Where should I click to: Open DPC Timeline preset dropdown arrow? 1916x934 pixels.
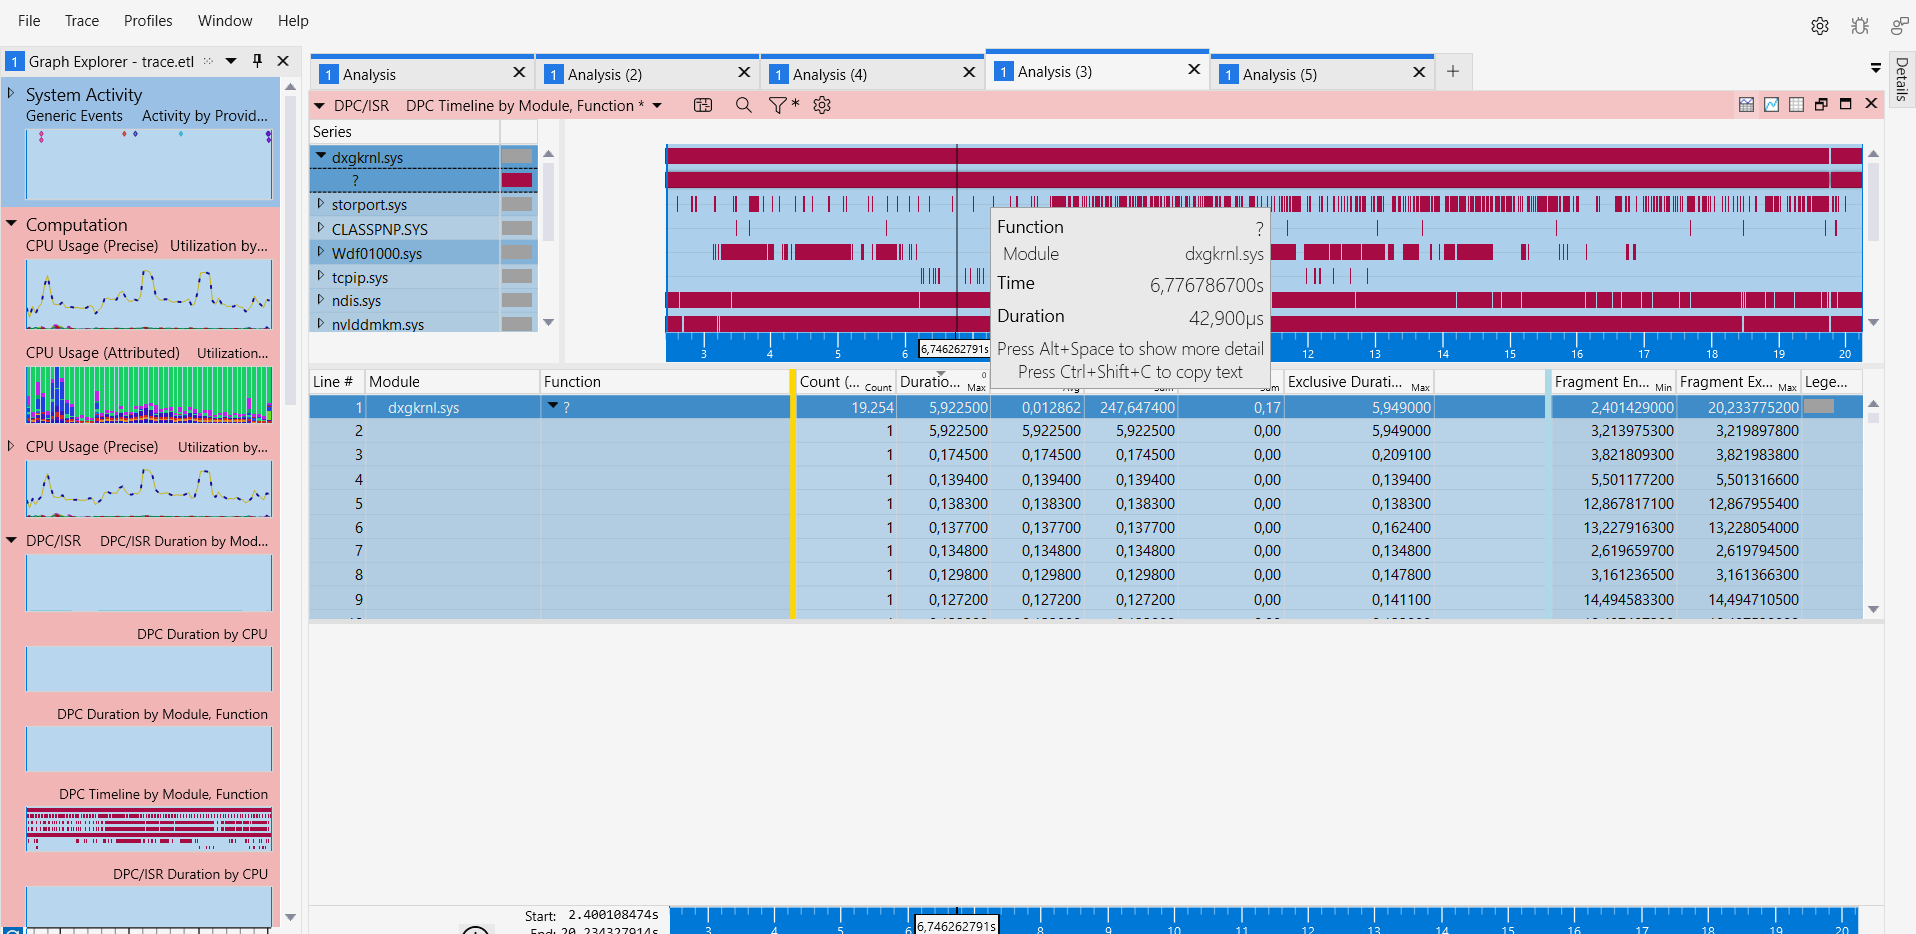click(657, 105)
